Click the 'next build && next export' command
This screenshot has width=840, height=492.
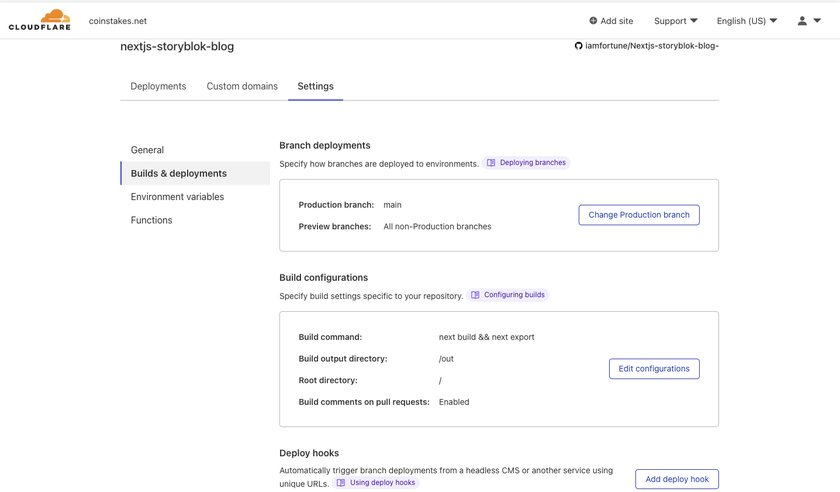[486, 337]
